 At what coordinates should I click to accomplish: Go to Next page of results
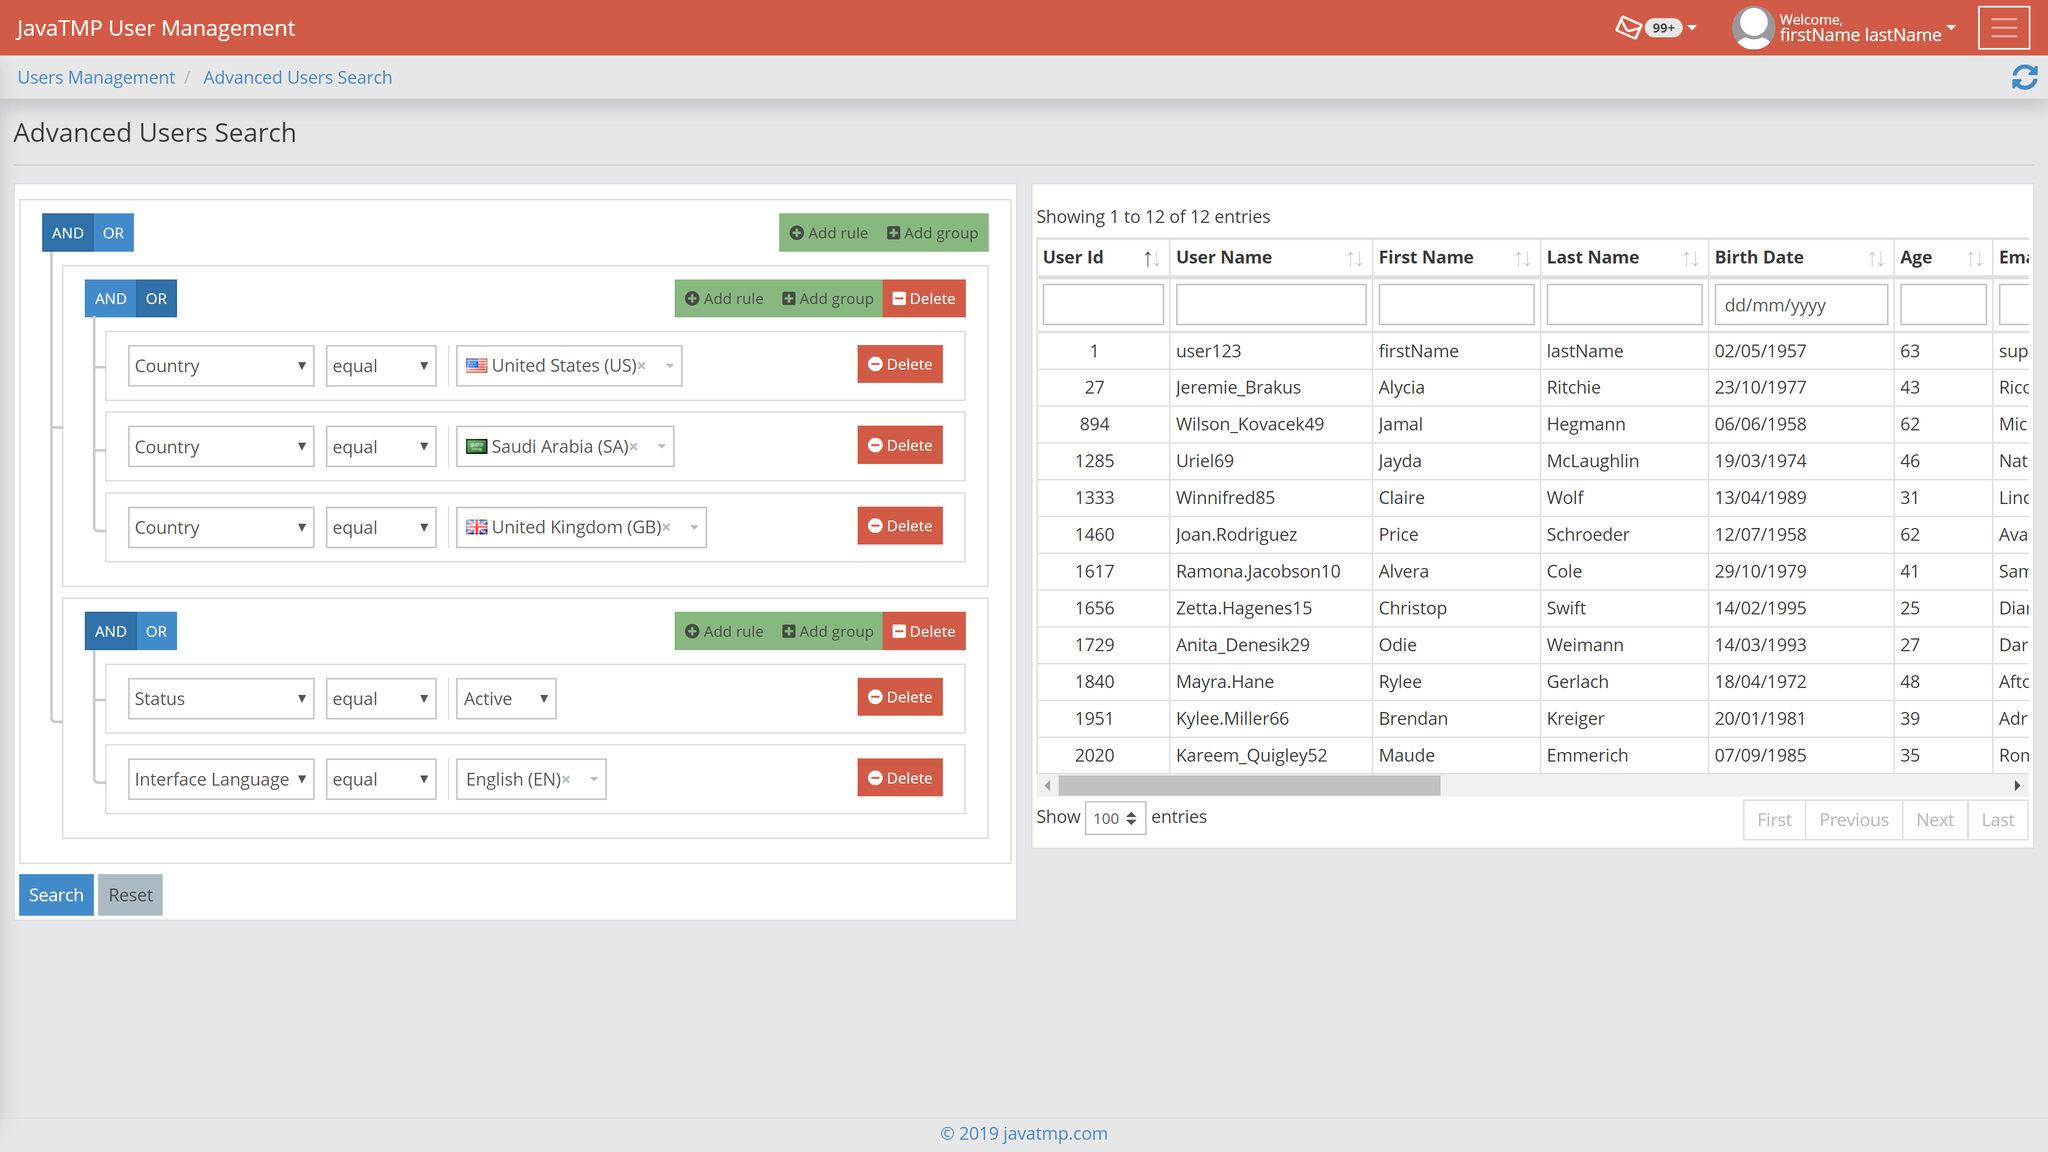coord(1934,820)
